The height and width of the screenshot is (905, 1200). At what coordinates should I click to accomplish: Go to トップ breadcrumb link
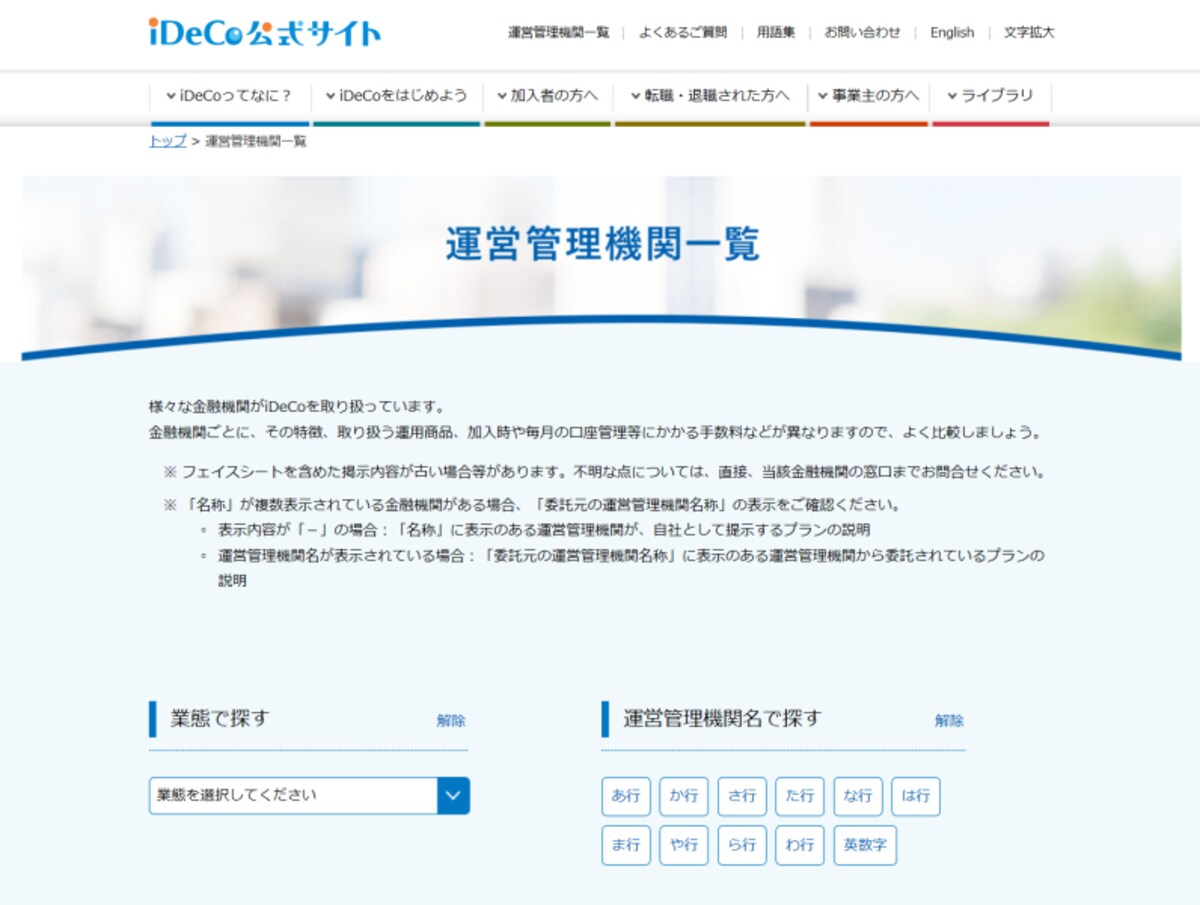pyautogui.click(x=167, y=141)
